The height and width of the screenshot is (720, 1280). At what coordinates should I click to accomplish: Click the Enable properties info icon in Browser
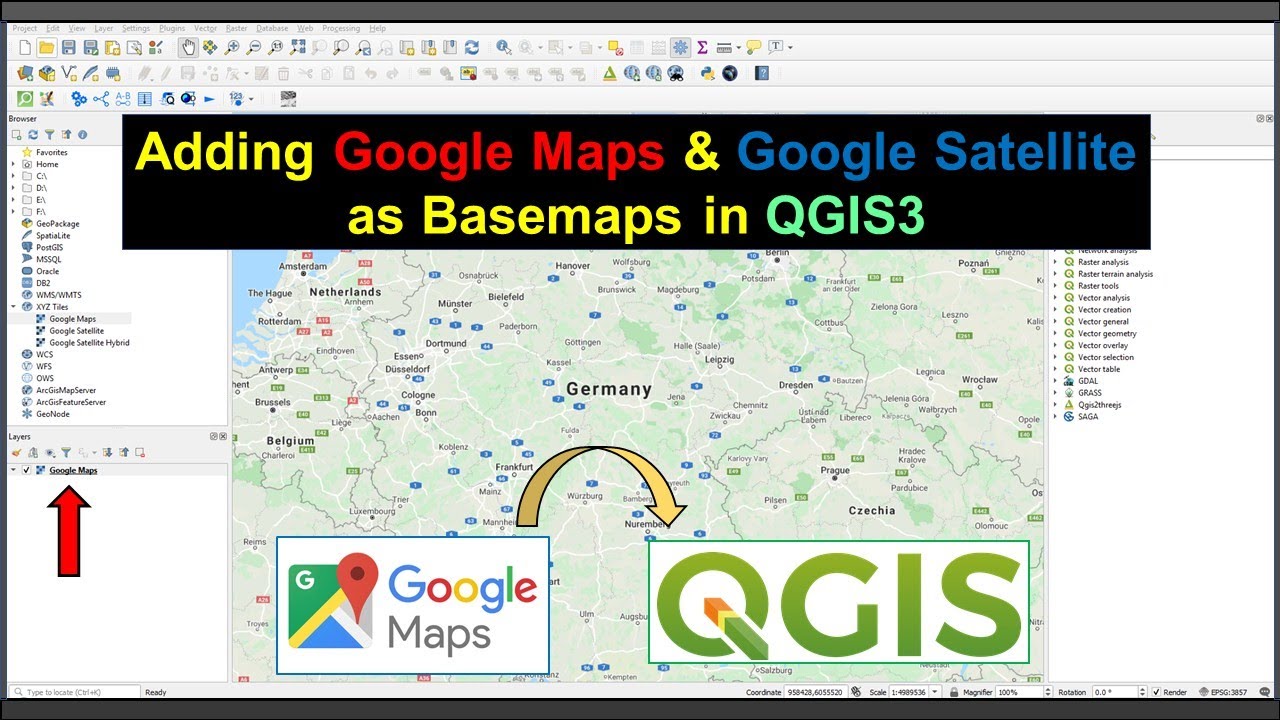click(x=83, y=134)
